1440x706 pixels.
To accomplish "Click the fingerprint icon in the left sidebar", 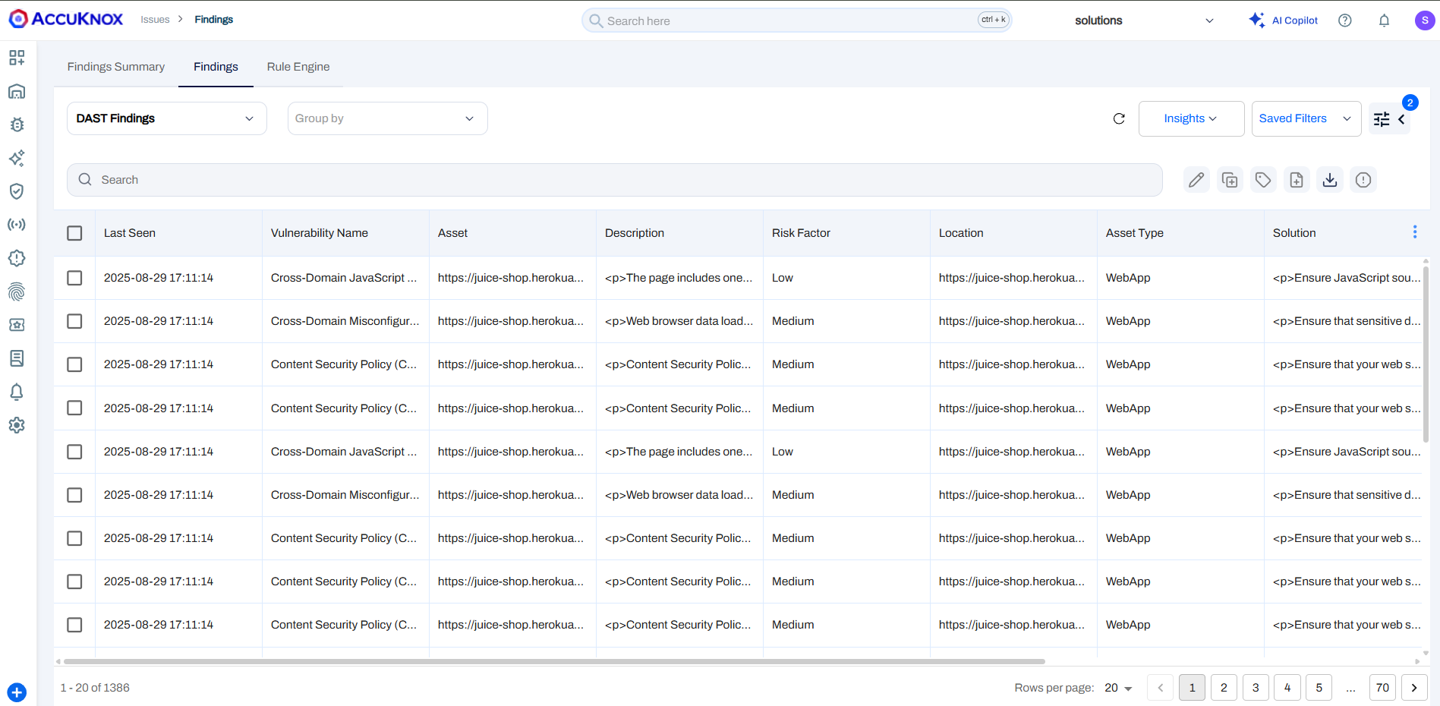I will pyautogui.click(x=17, y=292).
